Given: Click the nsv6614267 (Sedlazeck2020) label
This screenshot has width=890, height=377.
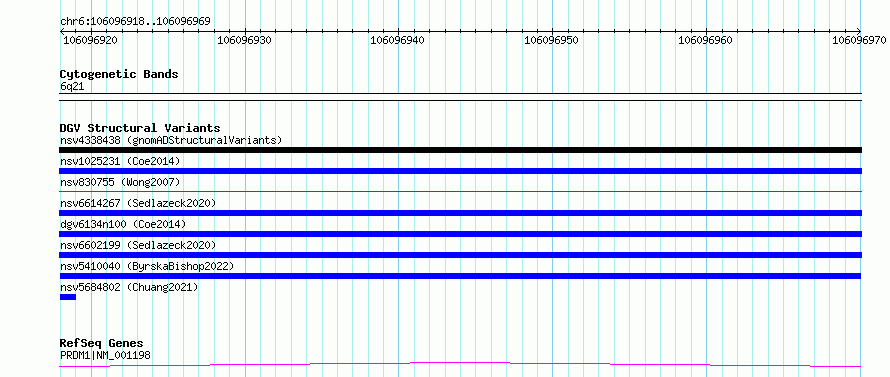Looking at the screenshot, I should pos(138,203).
